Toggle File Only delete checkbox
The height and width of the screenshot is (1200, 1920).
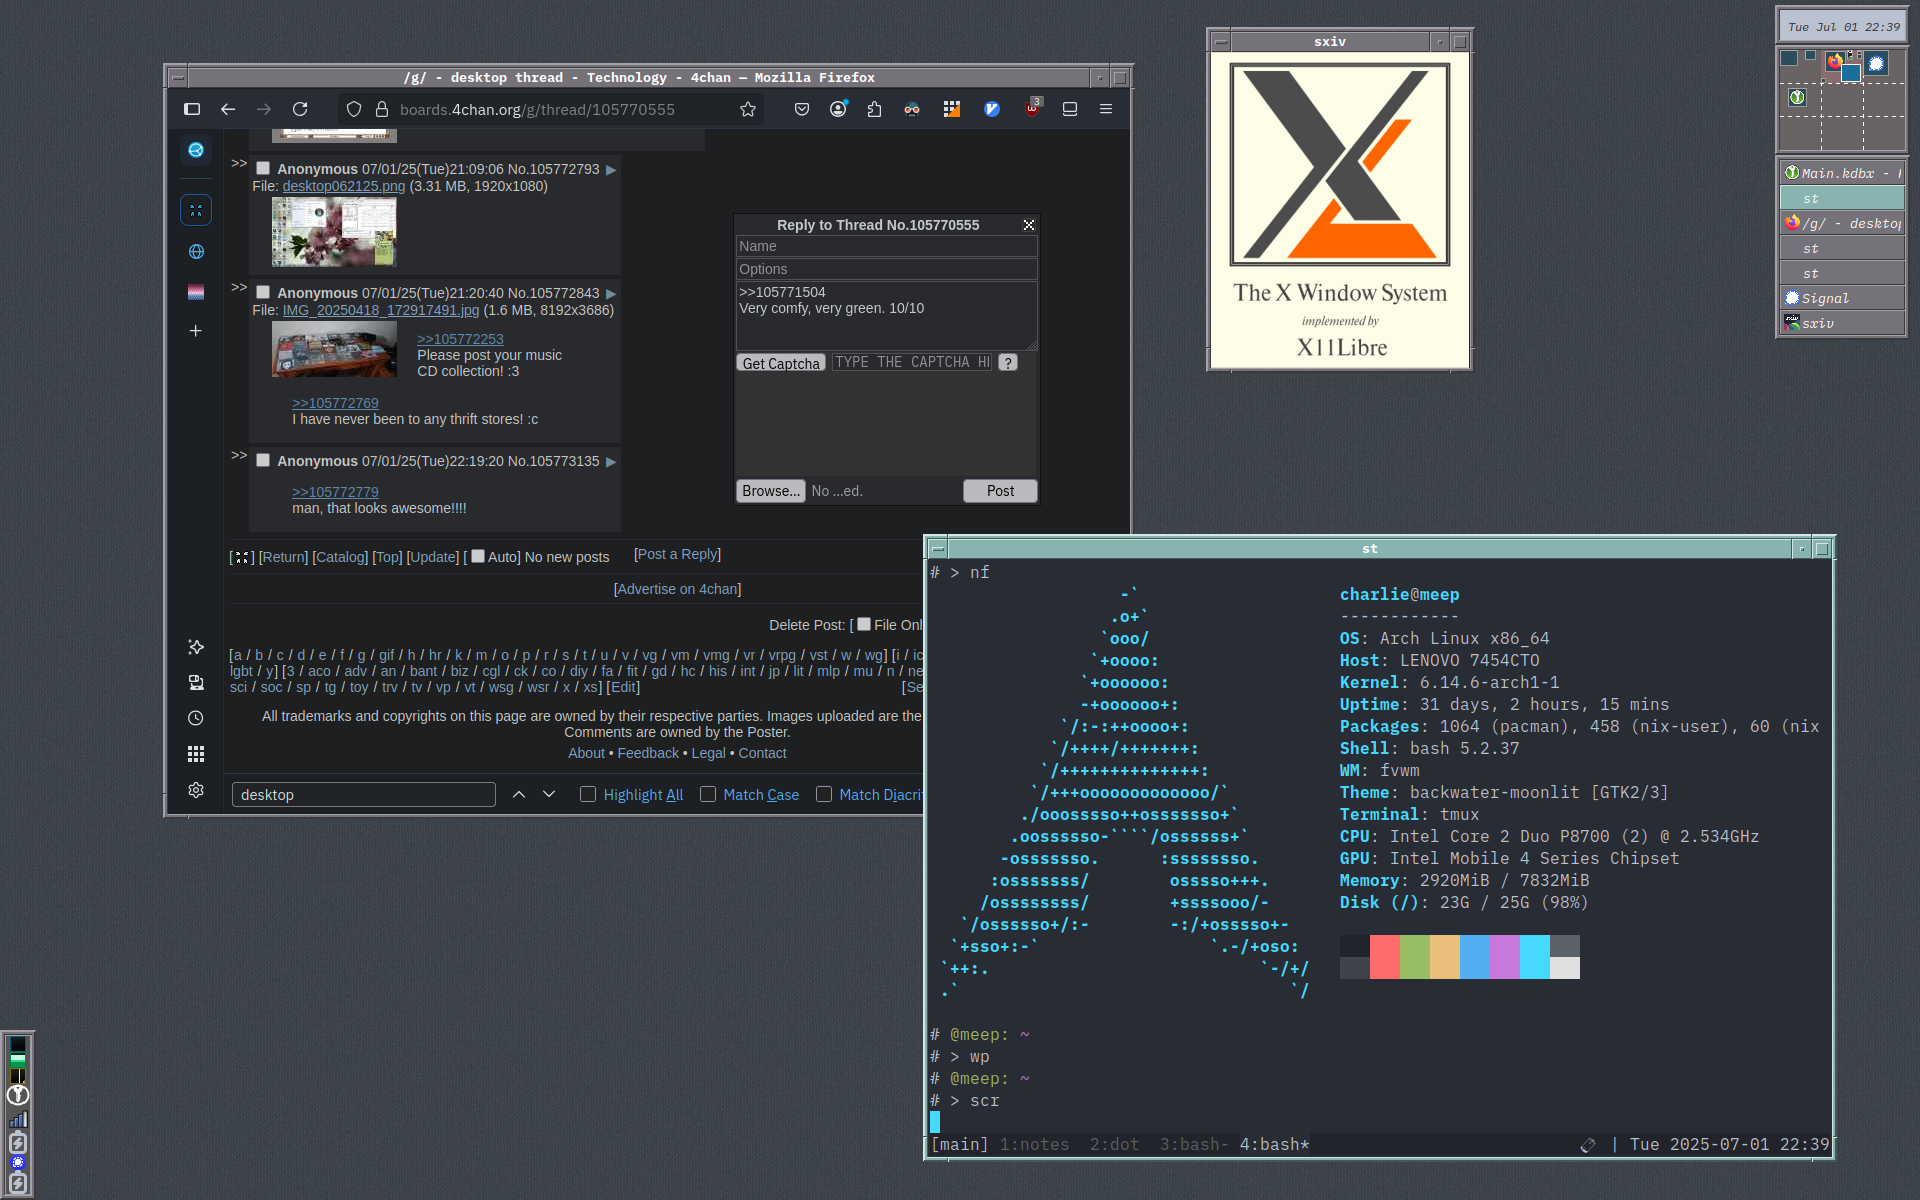tap(864, 624)
